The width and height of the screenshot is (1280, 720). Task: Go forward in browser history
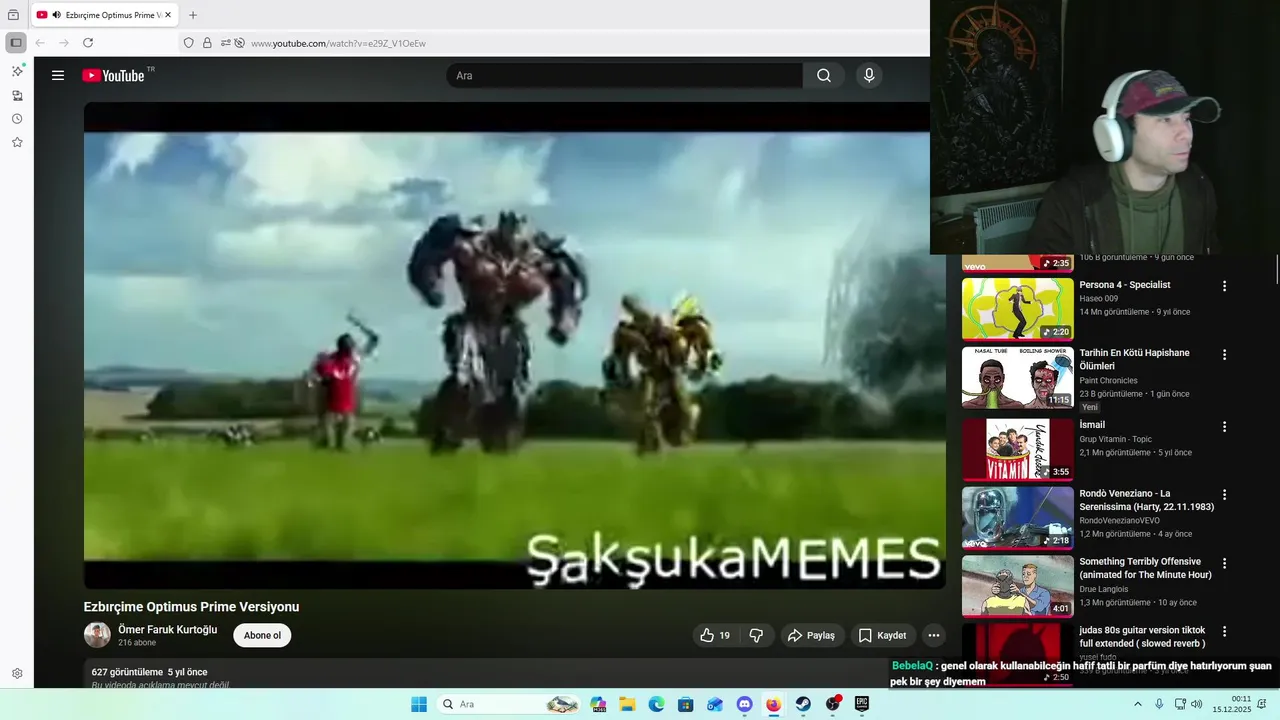pyautogui.click(x=64, y=43)
